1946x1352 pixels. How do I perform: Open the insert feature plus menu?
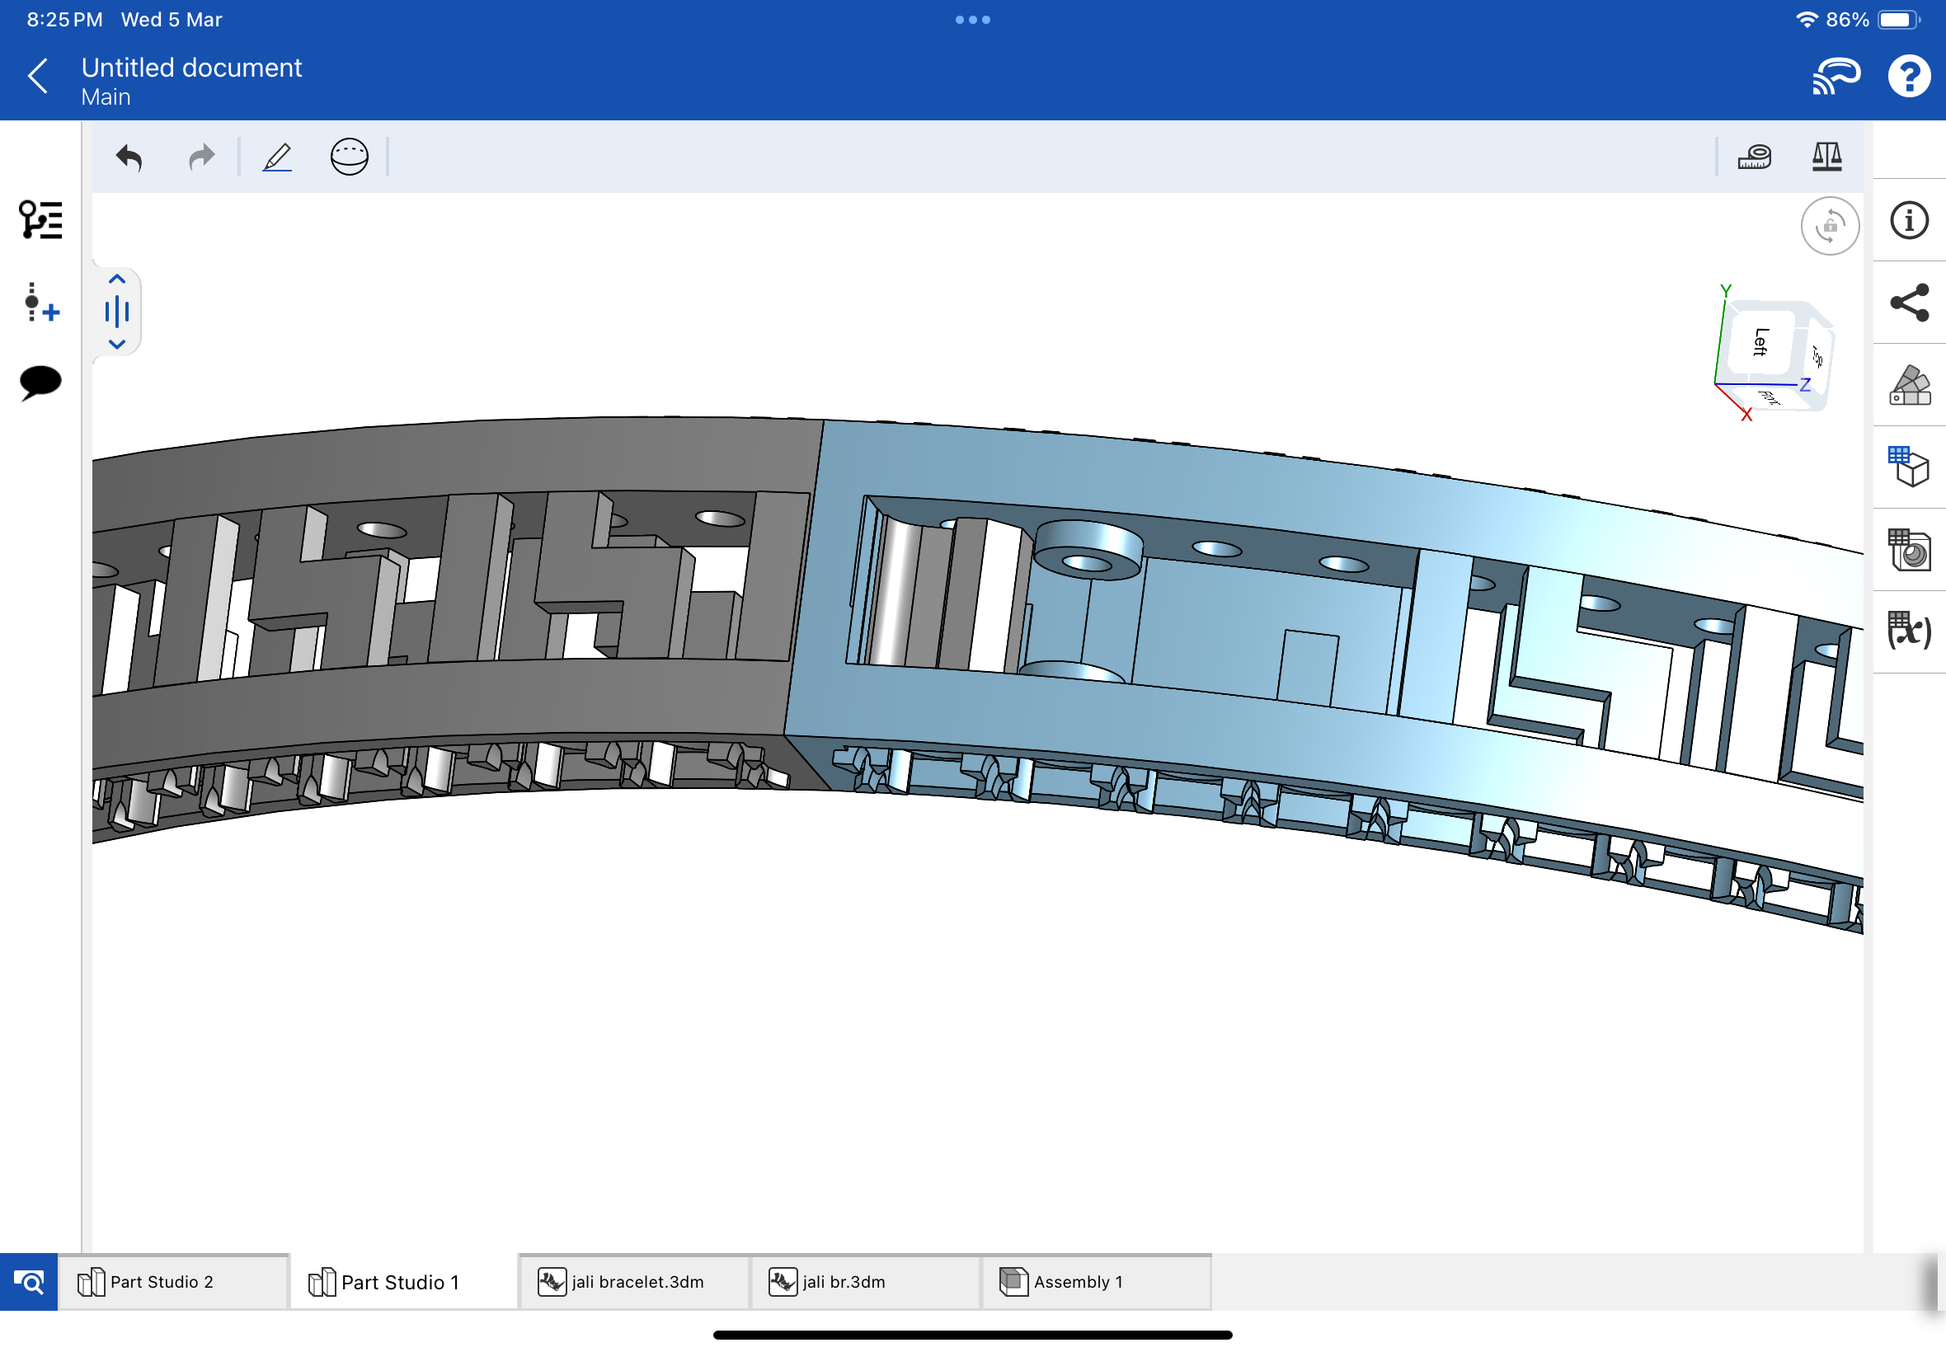click(x=40, y=302)
